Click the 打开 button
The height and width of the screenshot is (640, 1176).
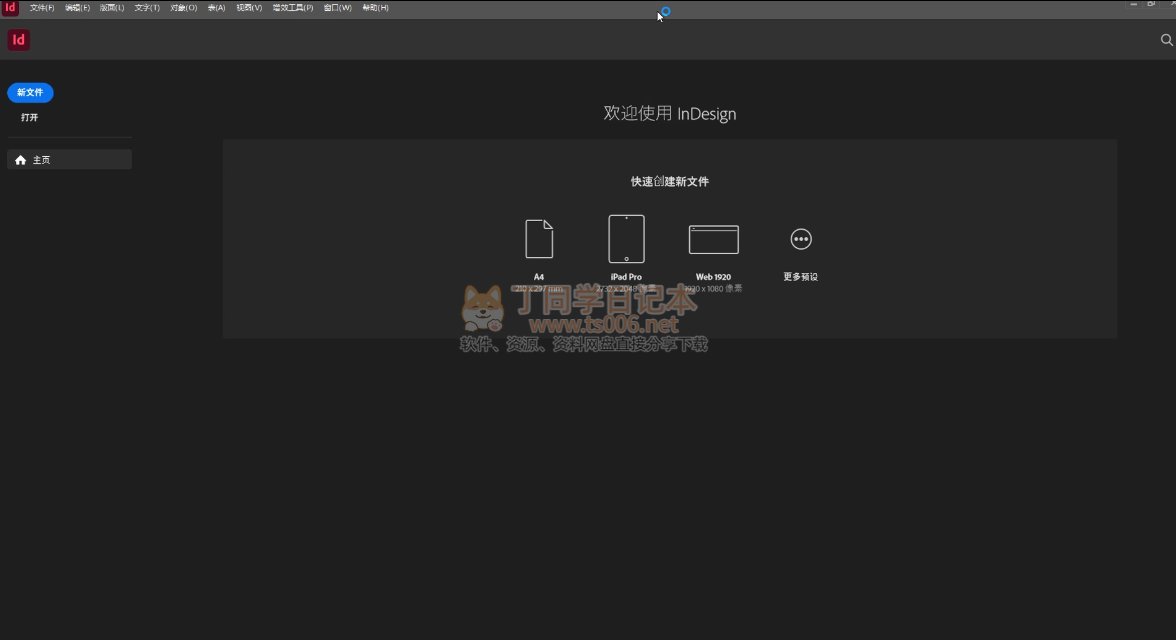29,117
